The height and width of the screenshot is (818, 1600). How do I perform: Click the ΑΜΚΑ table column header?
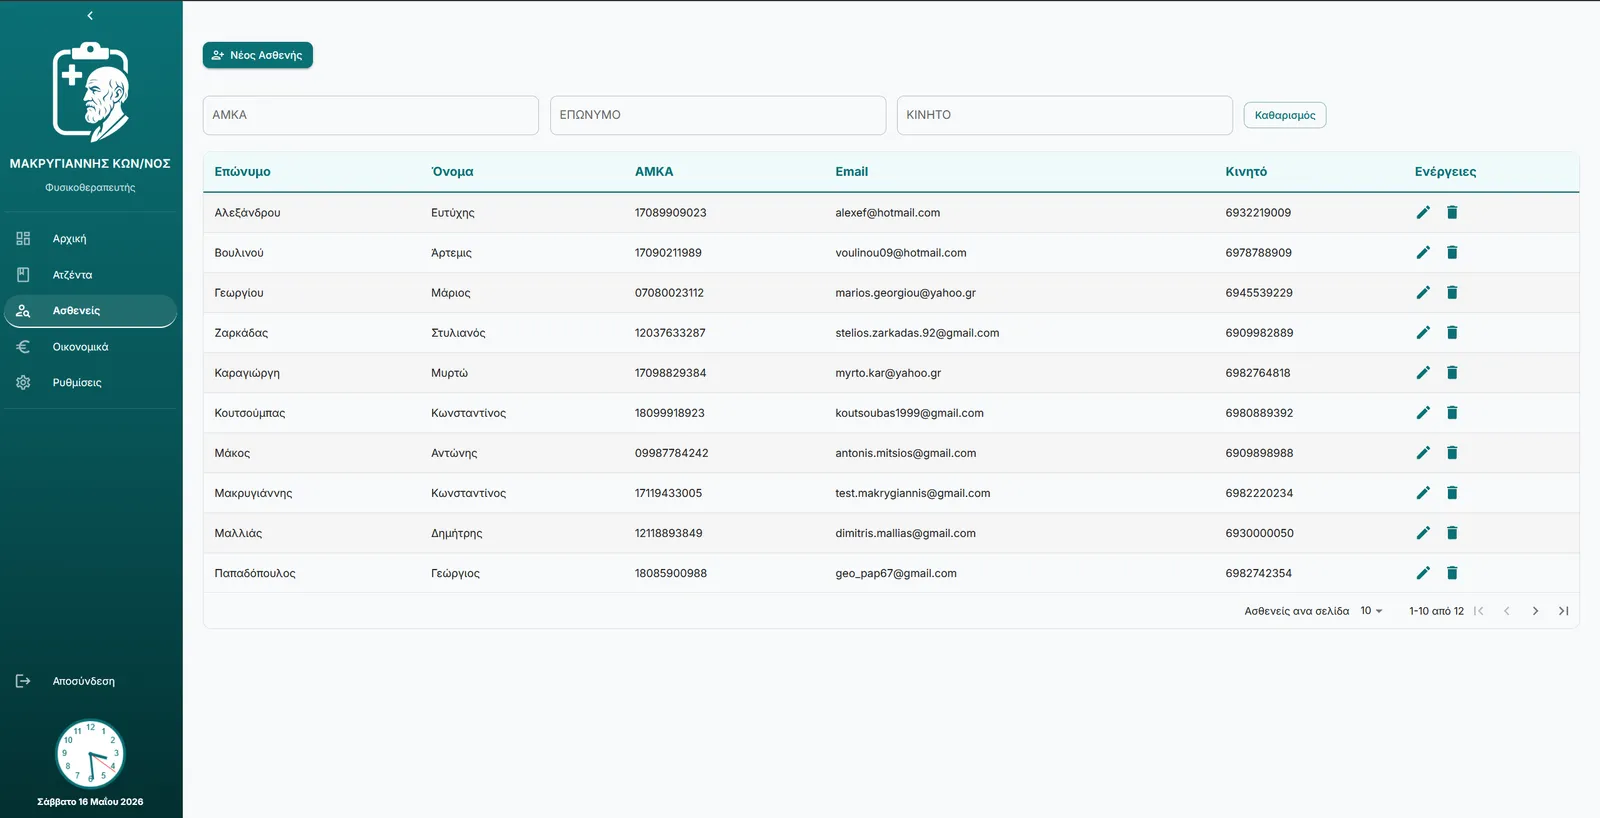(654, 172)
